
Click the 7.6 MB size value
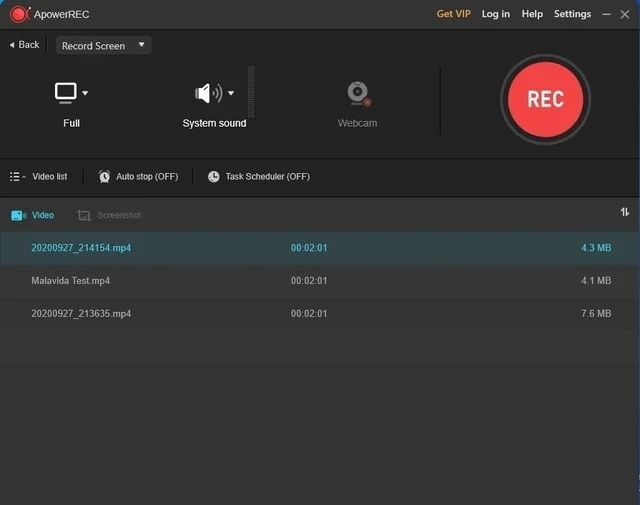[x=596, y=314]
